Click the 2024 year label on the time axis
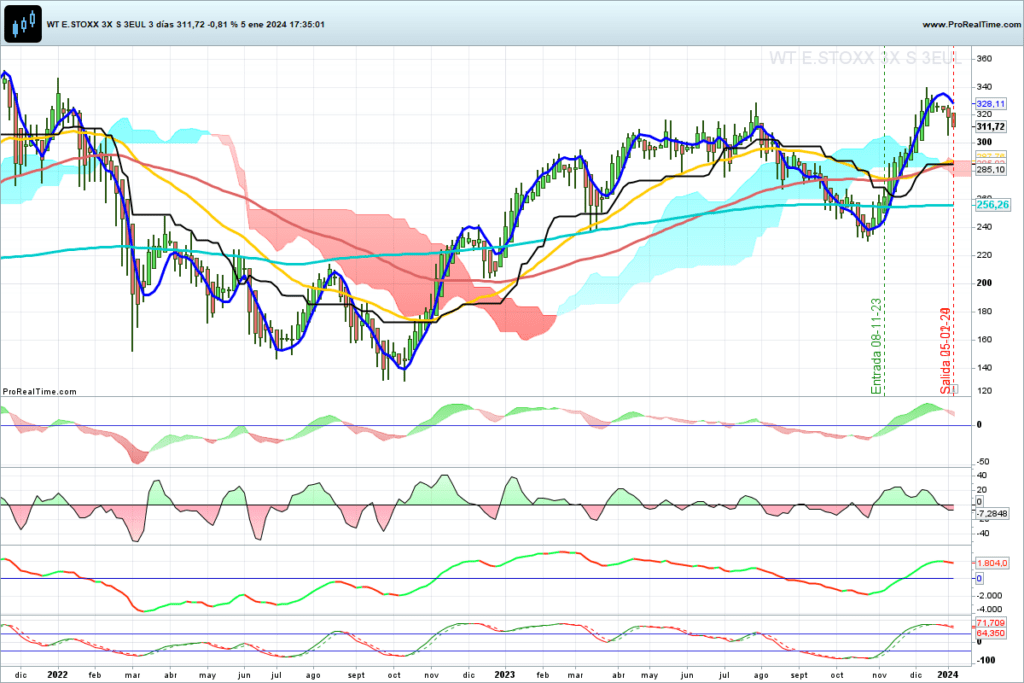 (948, 675)
